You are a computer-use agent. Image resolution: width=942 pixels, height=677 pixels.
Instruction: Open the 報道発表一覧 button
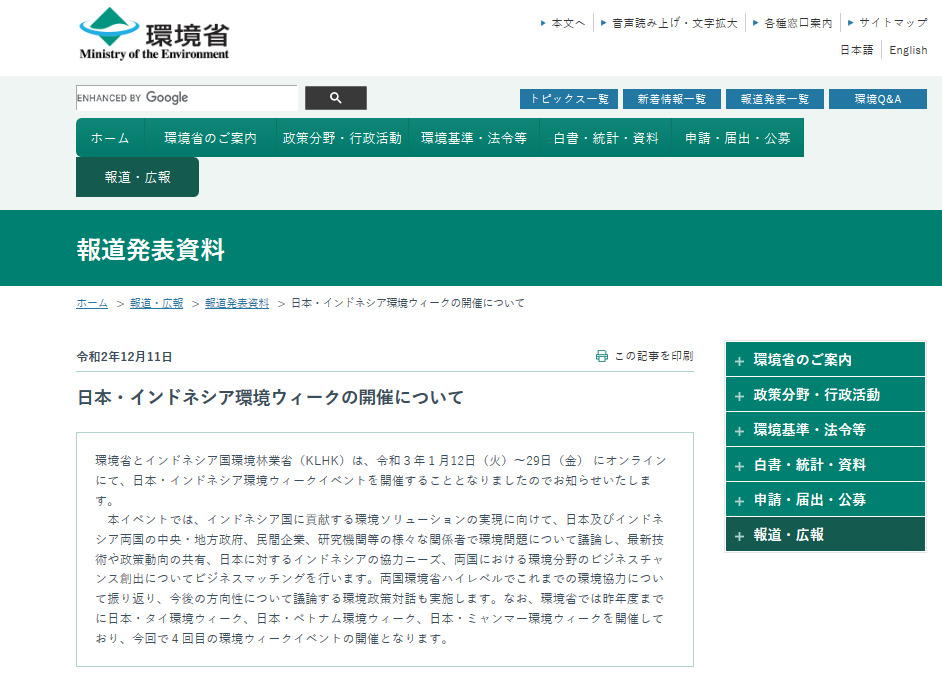tap(774, 99)
